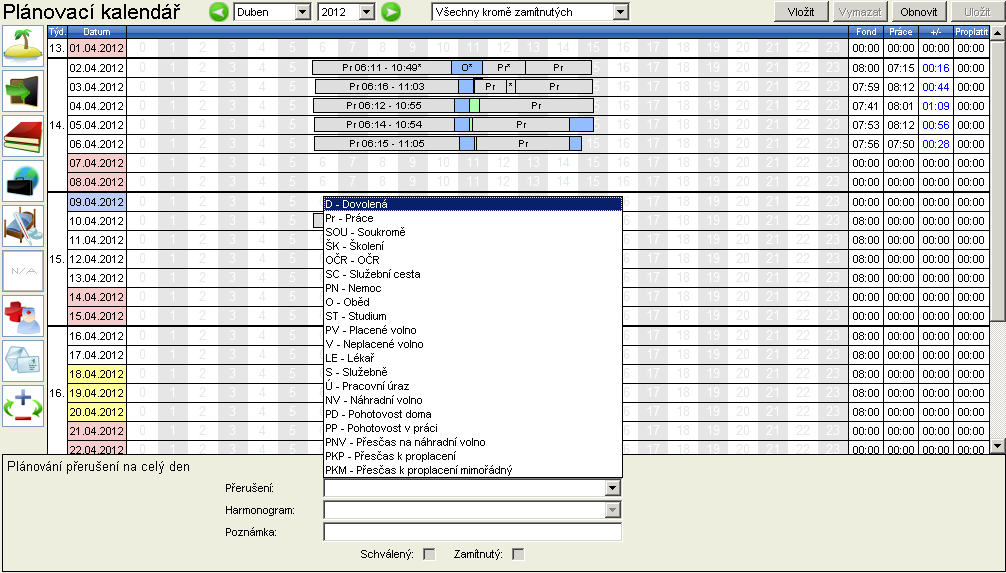Choose PKM - Přesčas k proplacení mimořádný
The image size is (1006, 573).
473,470
